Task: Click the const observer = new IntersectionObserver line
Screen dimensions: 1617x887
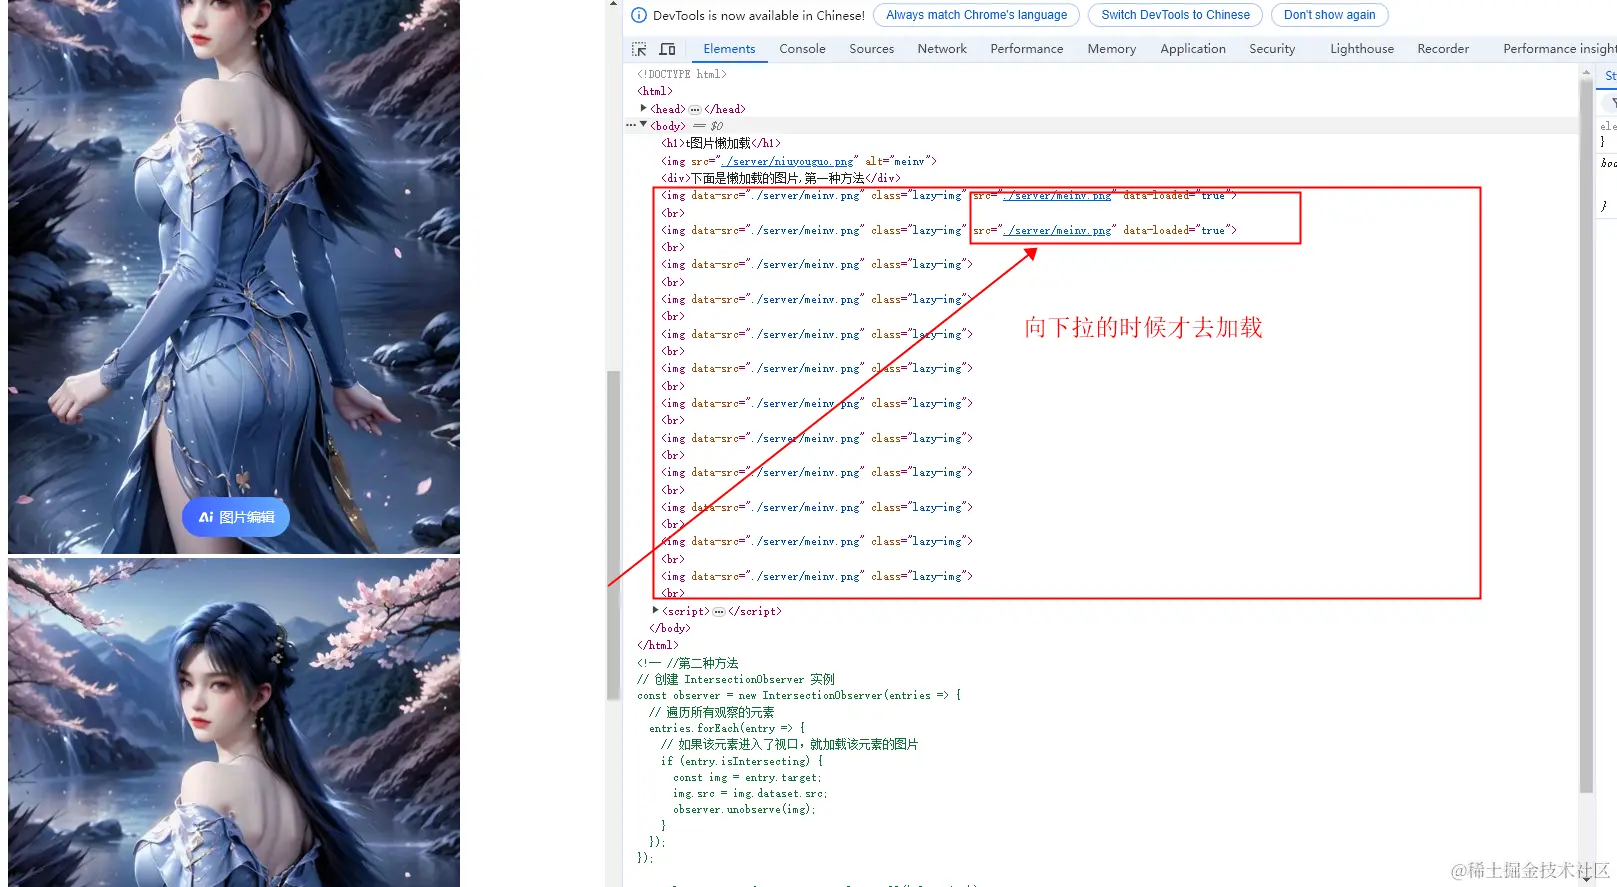Action: [x=799, y=695]
